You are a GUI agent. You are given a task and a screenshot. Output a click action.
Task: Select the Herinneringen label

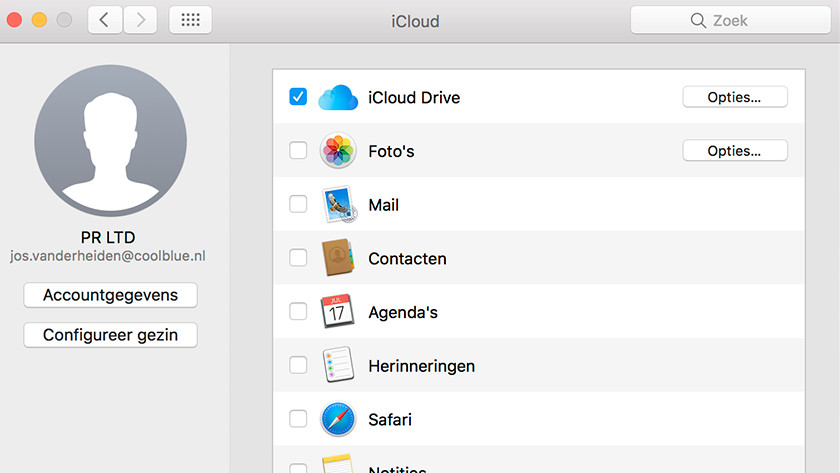[422, 366]
